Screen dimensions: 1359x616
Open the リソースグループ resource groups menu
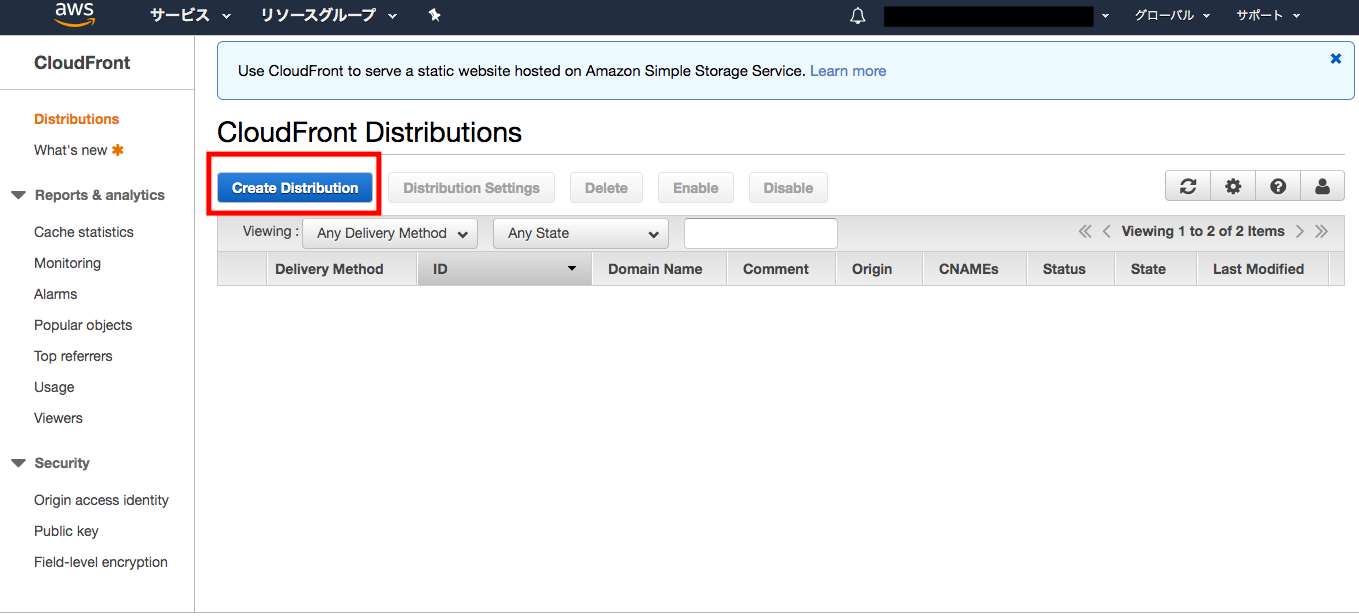coord(329,15)
